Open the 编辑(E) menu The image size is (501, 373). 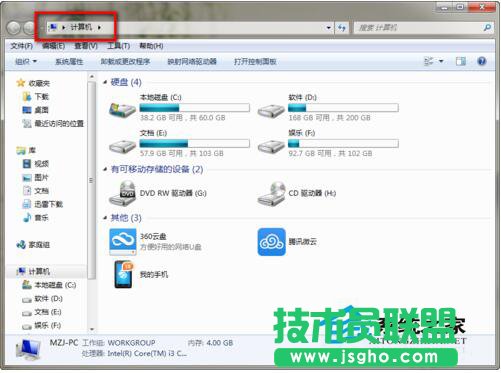pyautogui.click(x=53, y=46)
